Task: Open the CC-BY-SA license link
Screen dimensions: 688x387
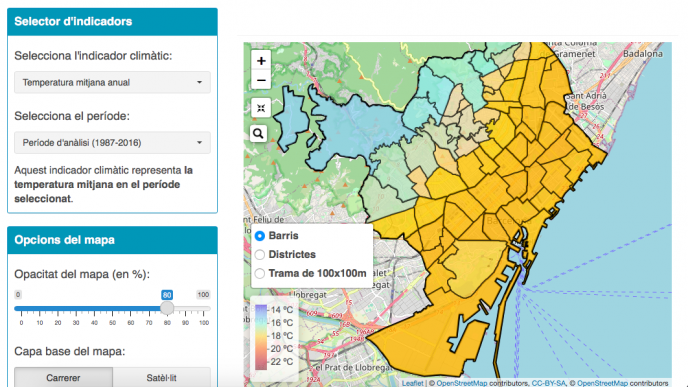Action: coord(548,383)
